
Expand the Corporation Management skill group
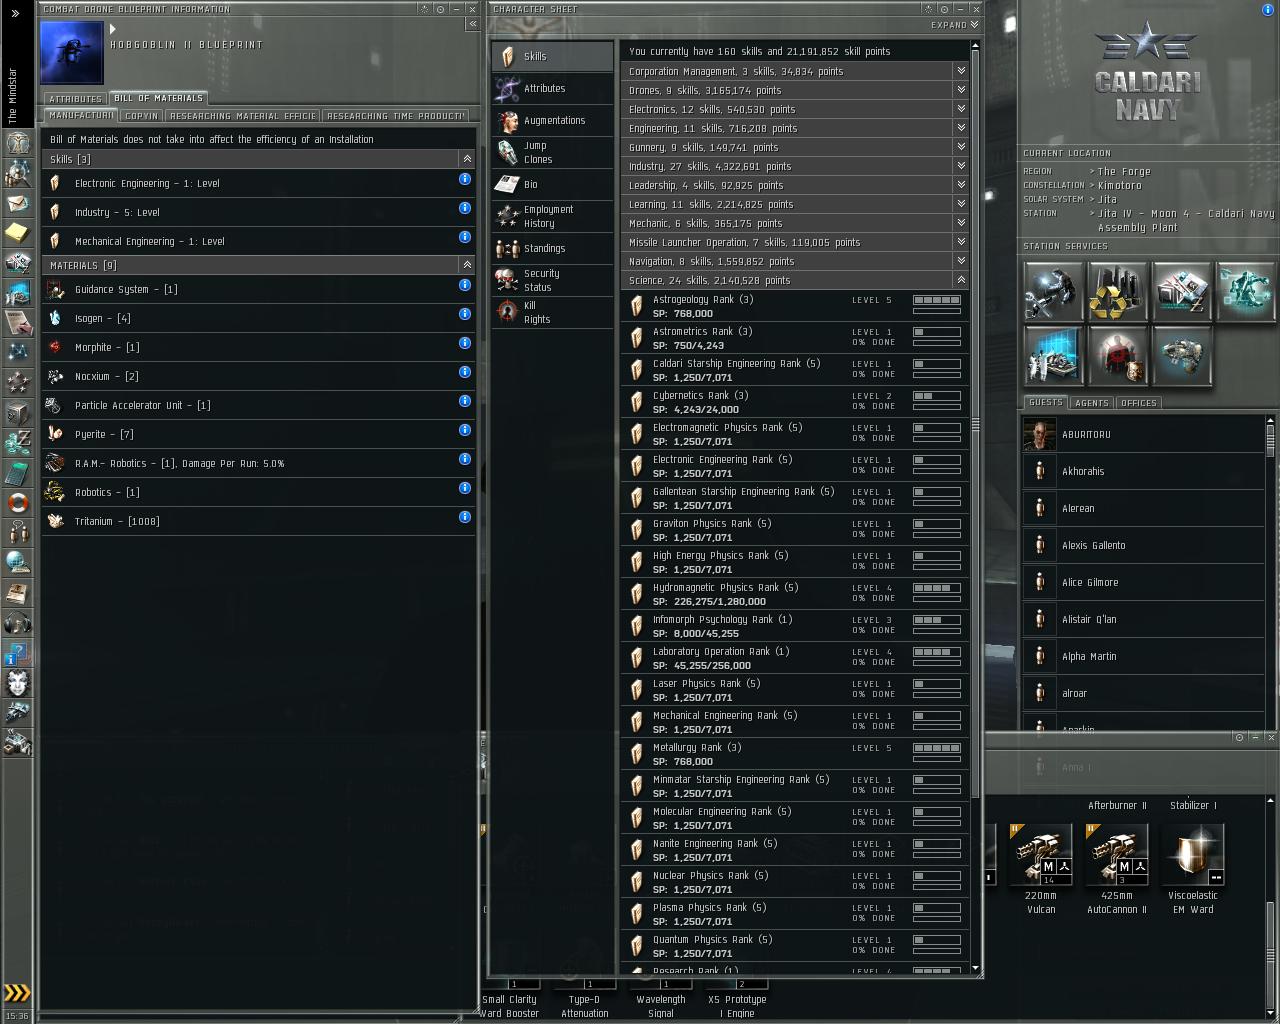(960, 71)
